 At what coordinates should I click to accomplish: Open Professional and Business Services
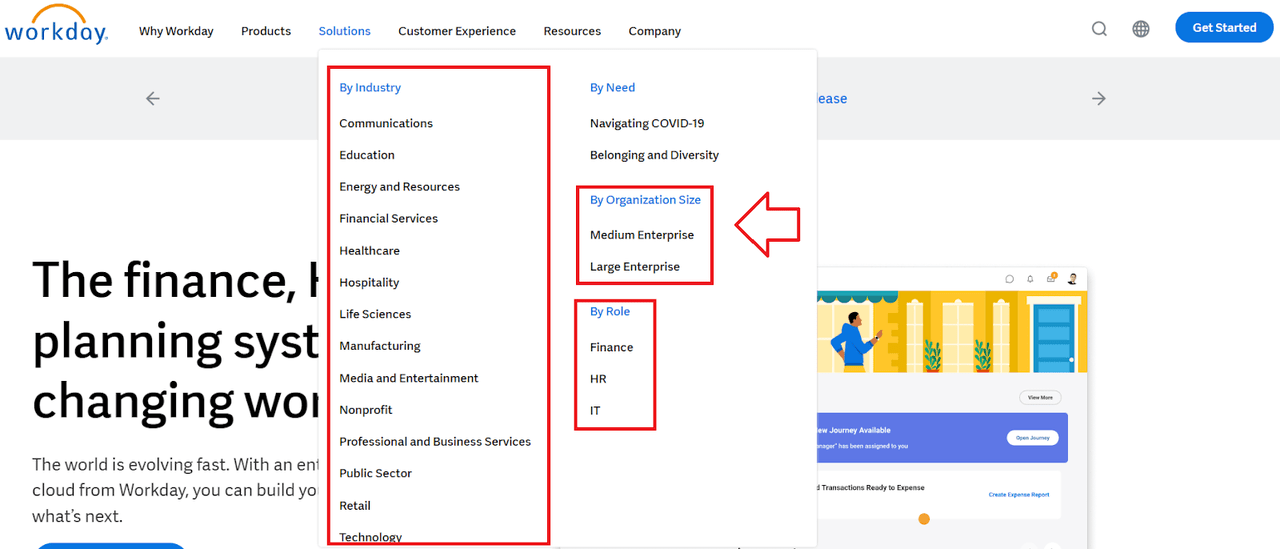click(x=435, y=442)
